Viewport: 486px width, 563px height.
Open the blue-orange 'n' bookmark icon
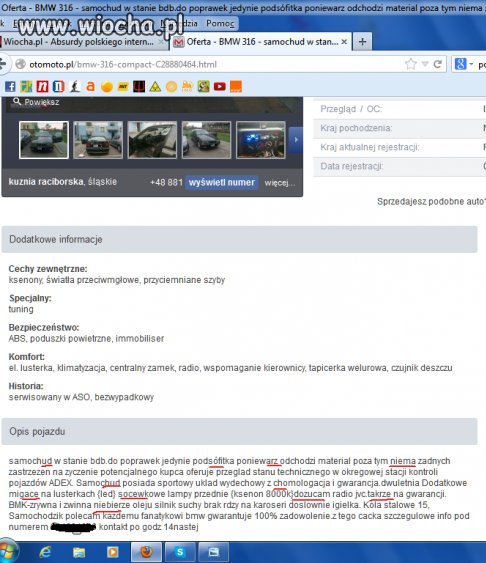point(59,87)
